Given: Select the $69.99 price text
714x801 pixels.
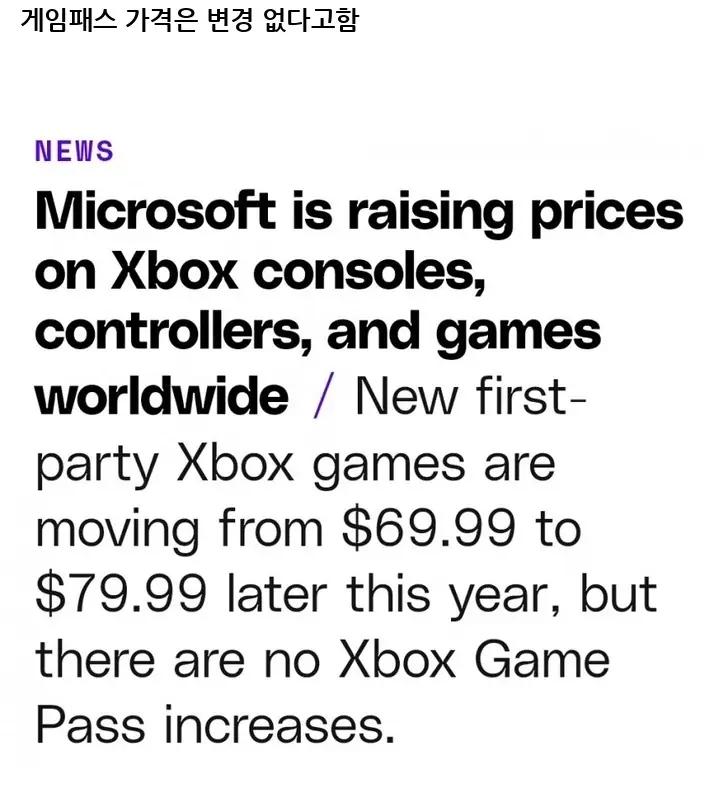Looking at the screenshot, I should [x=429, y=528].
